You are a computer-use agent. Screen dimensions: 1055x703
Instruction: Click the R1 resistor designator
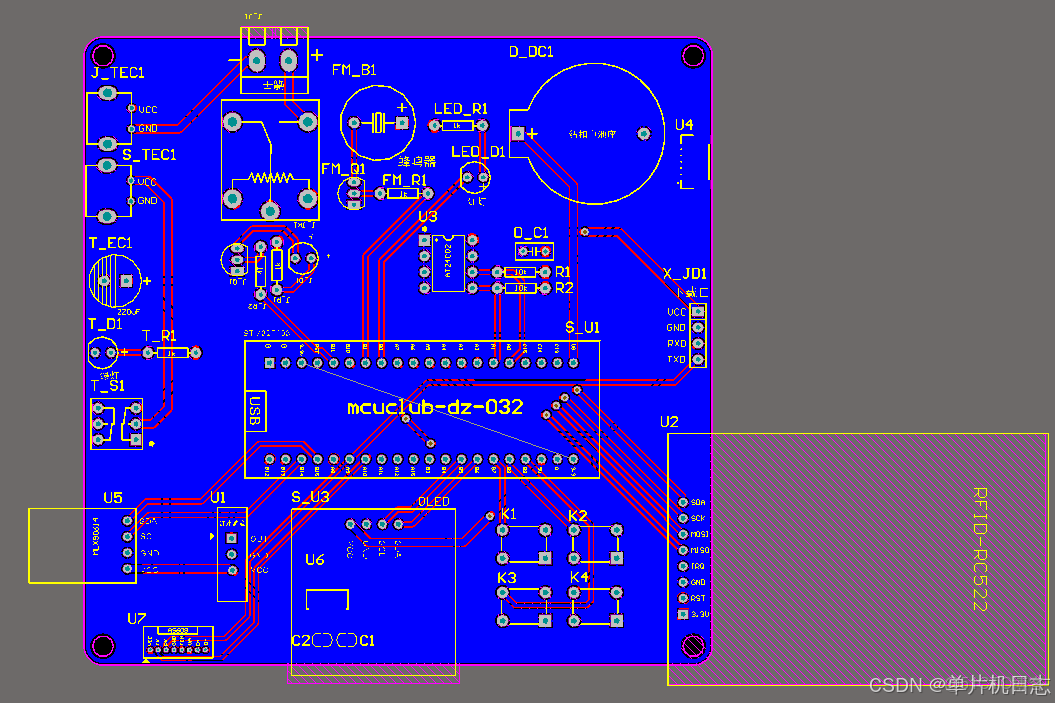tap(562, 272)
